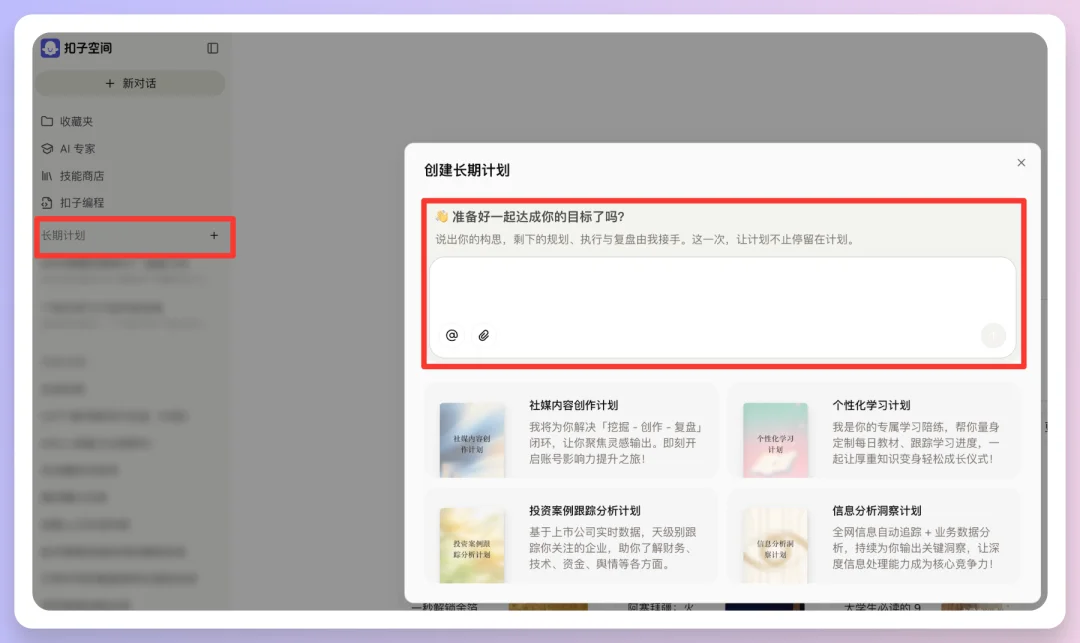Open 收藏夹 via its folder icon
Viewport: 1080px width, 643px height.
[x=47, y=121]
